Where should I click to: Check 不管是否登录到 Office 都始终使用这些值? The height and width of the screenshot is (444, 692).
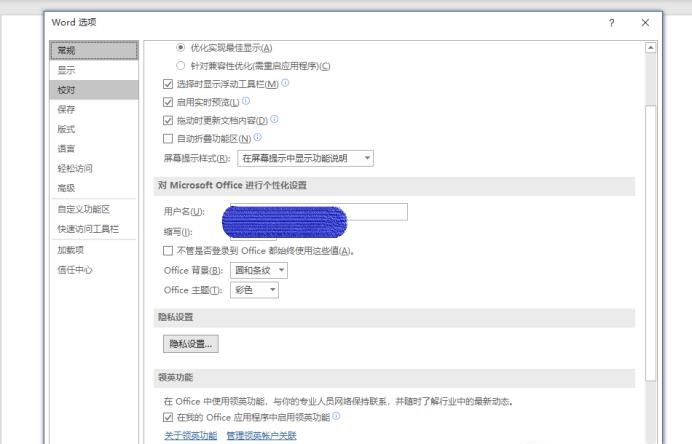click(168, 251)
